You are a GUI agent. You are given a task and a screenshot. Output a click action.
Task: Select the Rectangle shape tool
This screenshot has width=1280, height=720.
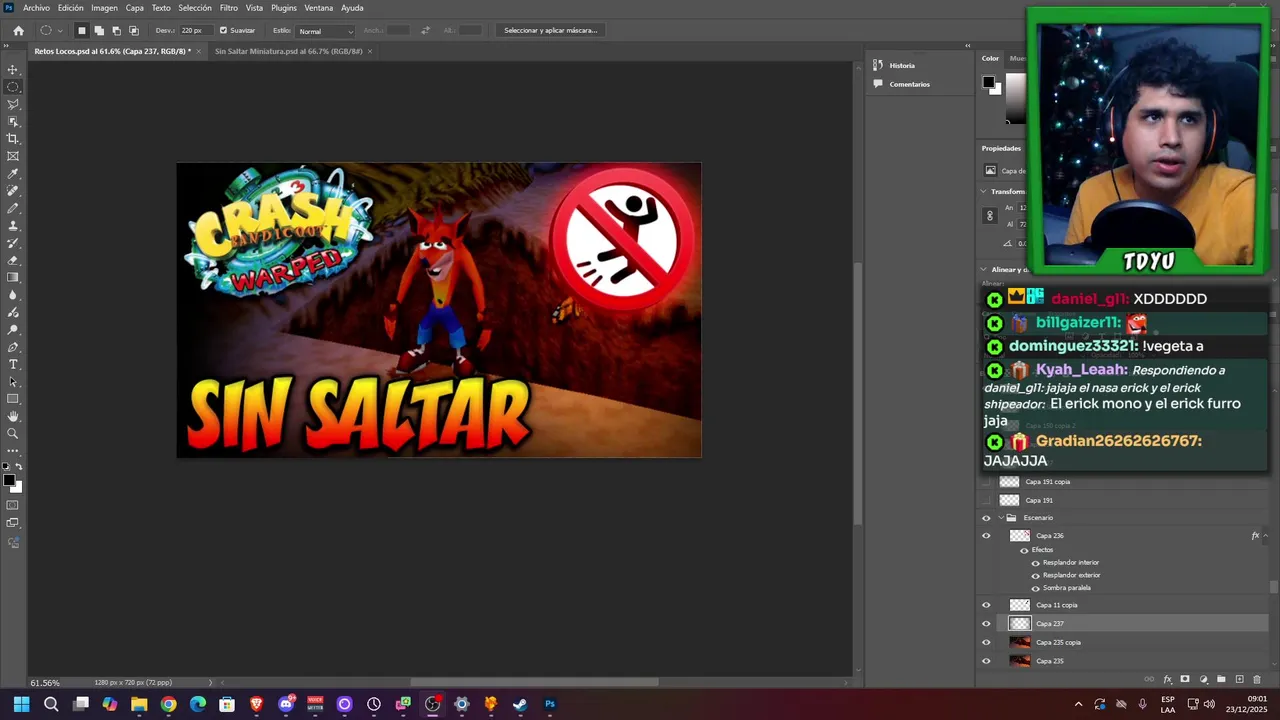[13, 399]
